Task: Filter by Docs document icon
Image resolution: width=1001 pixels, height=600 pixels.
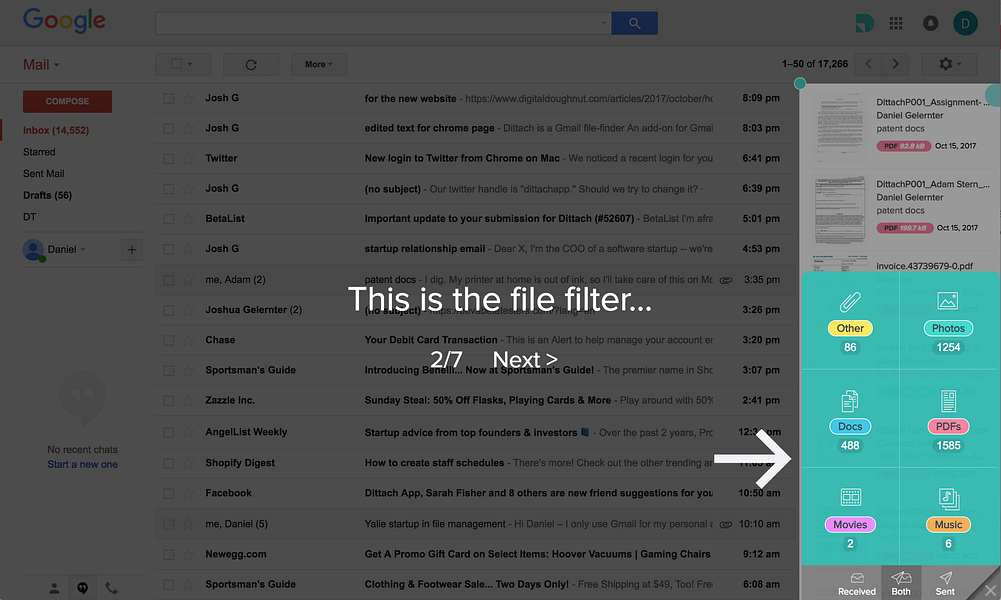Action: pyautogui.click(x=850, y=401)
